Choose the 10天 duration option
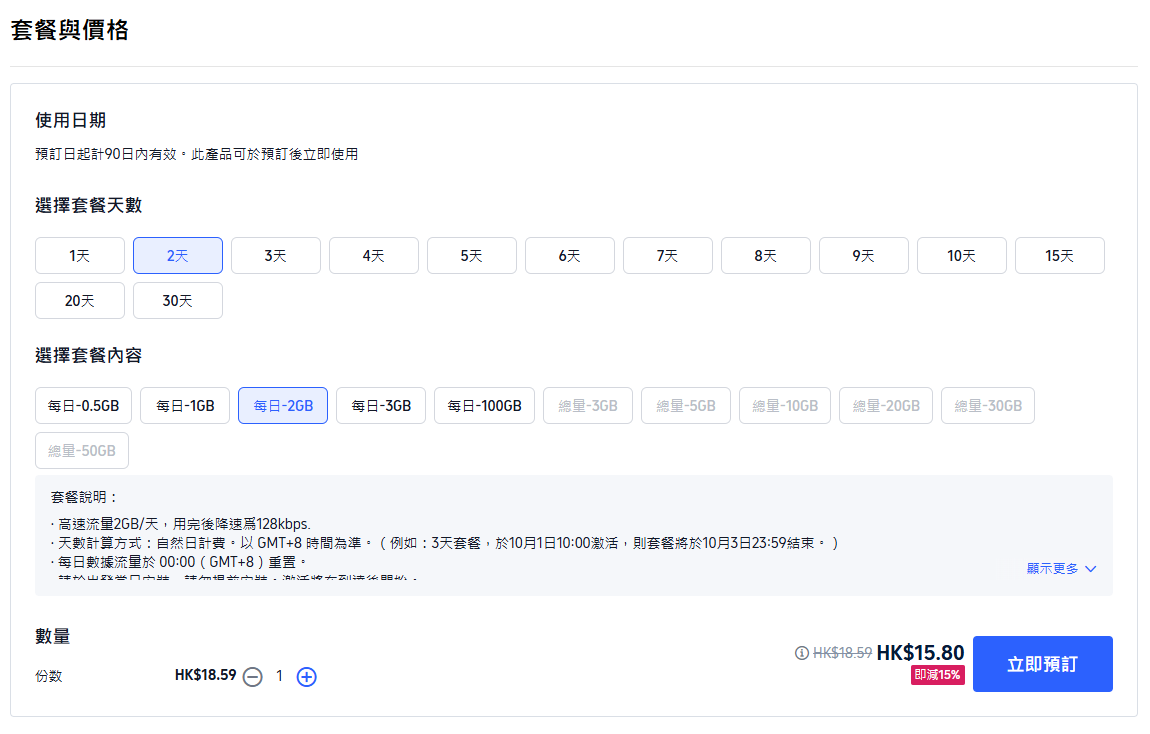Screen dimensions: 1150x734 pyautogui.click(x=962, y=256)
